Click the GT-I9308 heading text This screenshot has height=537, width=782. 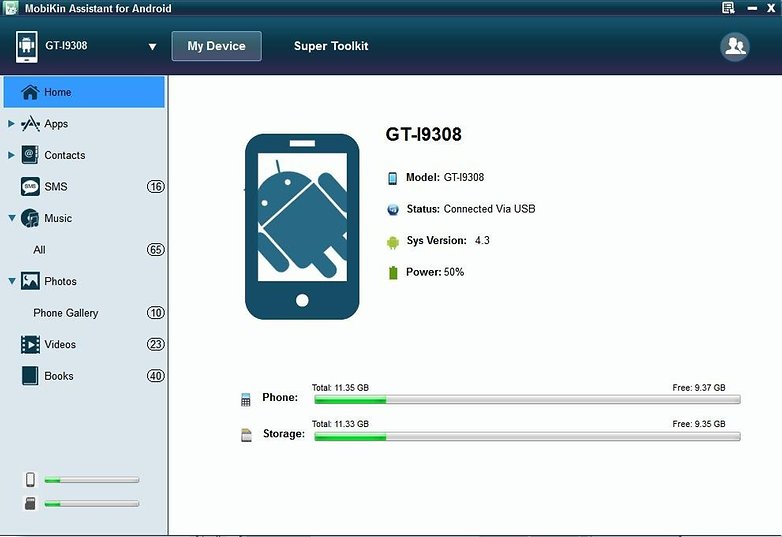[x=423, y=134]
